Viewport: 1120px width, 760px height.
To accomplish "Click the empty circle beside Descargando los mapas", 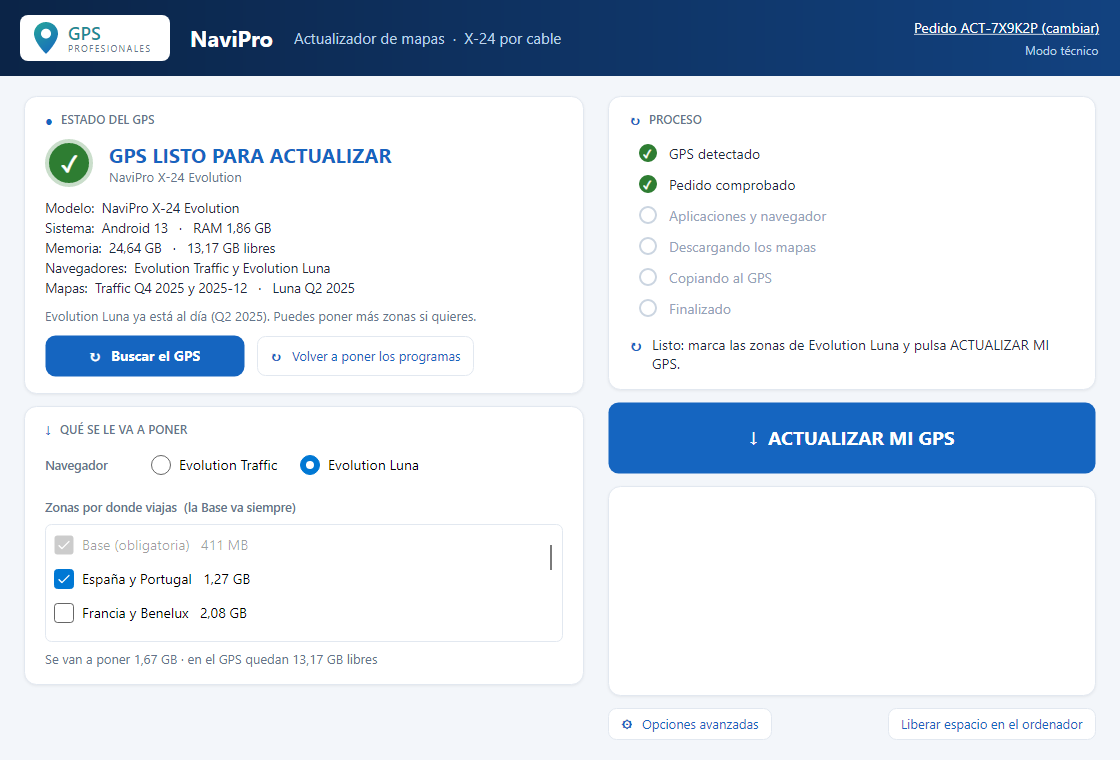I will pos(648,246).
